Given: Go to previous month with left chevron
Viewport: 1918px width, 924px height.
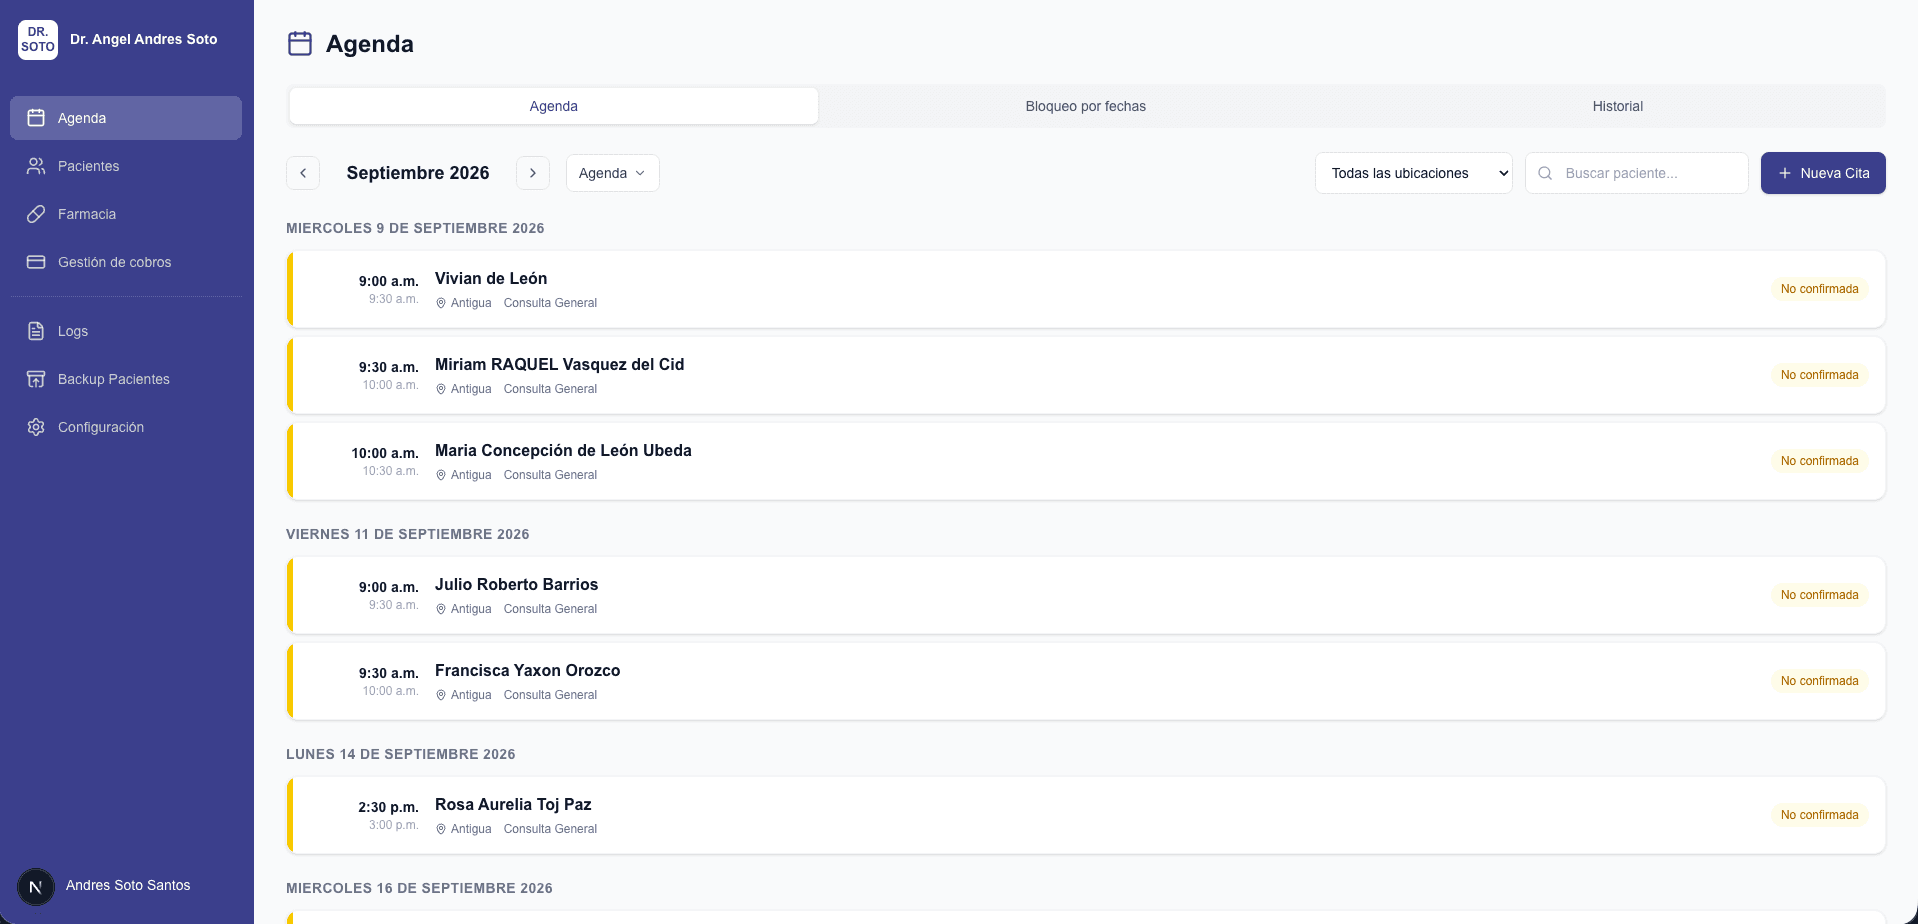Looking at the screenshot, I should pos(303,173).
